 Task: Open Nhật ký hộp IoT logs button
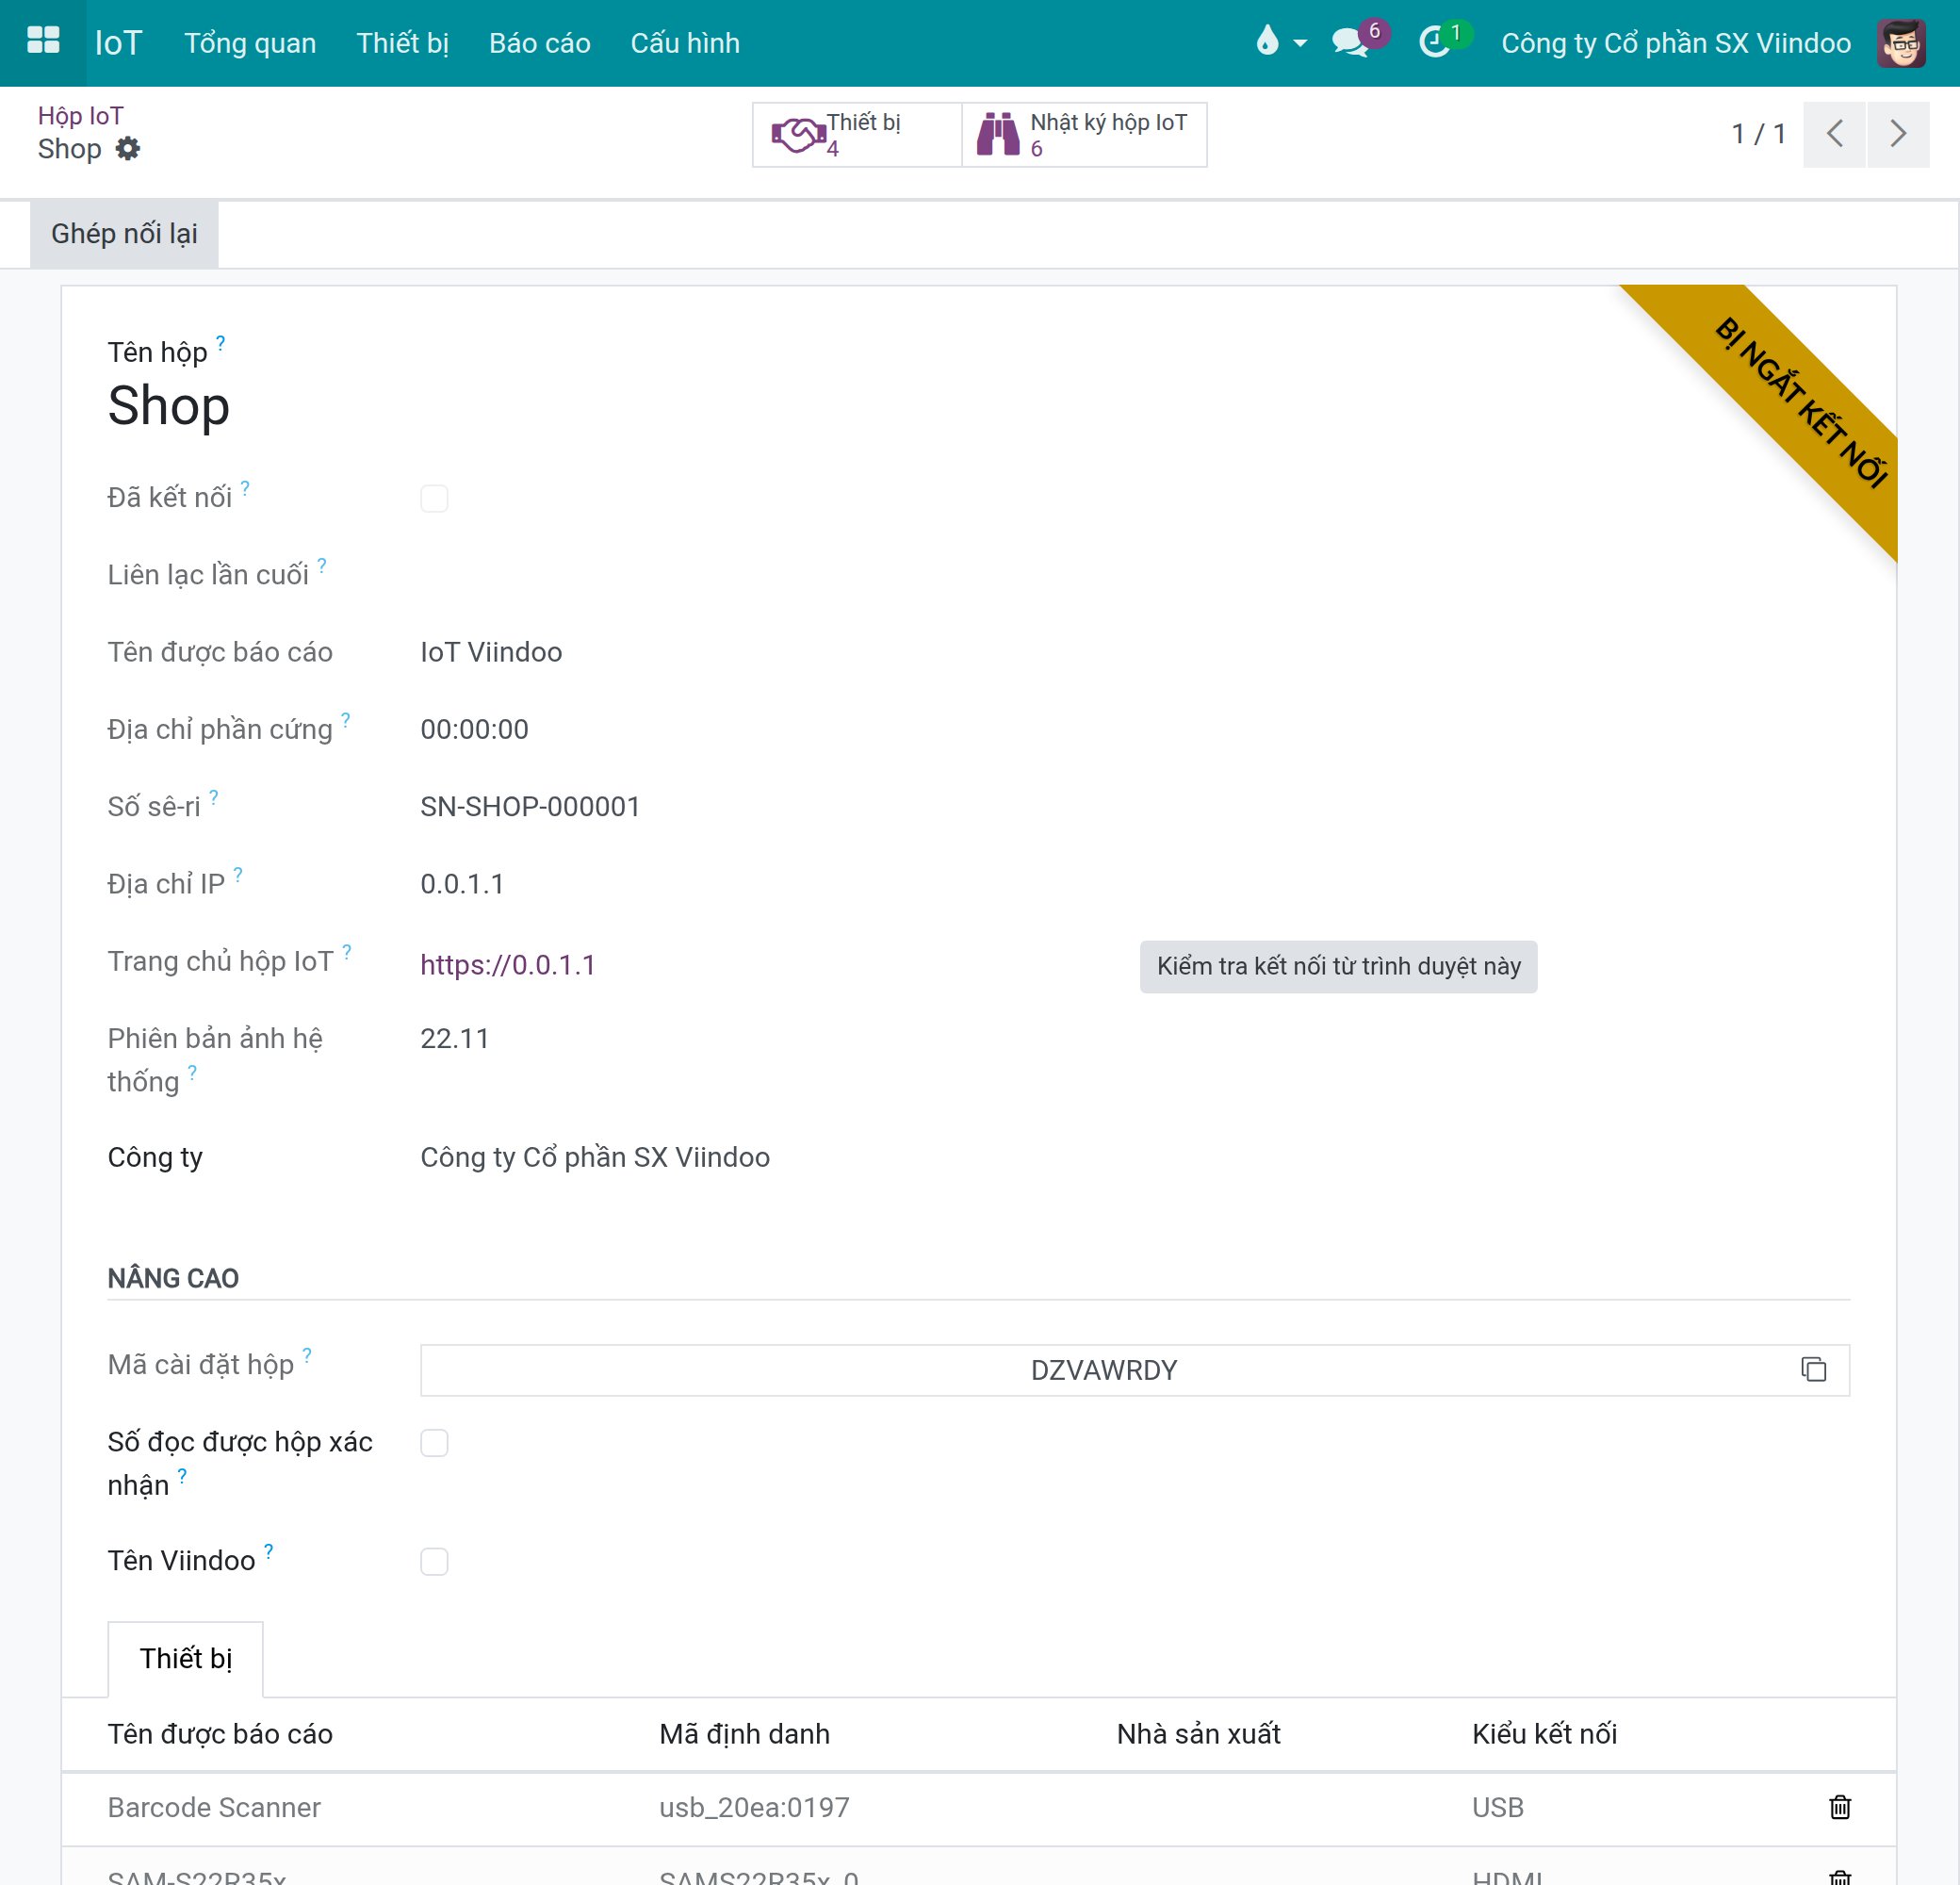pos(1084,134)
